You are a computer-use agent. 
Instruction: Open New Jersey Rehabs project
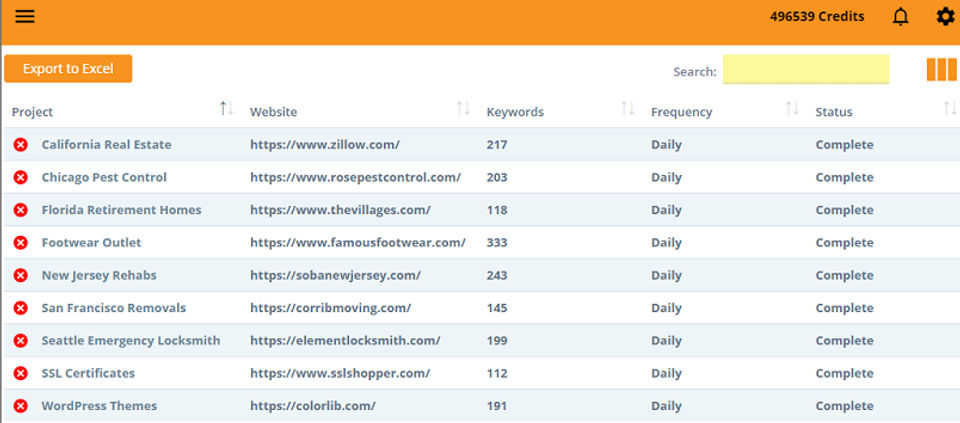coord(99,275)
